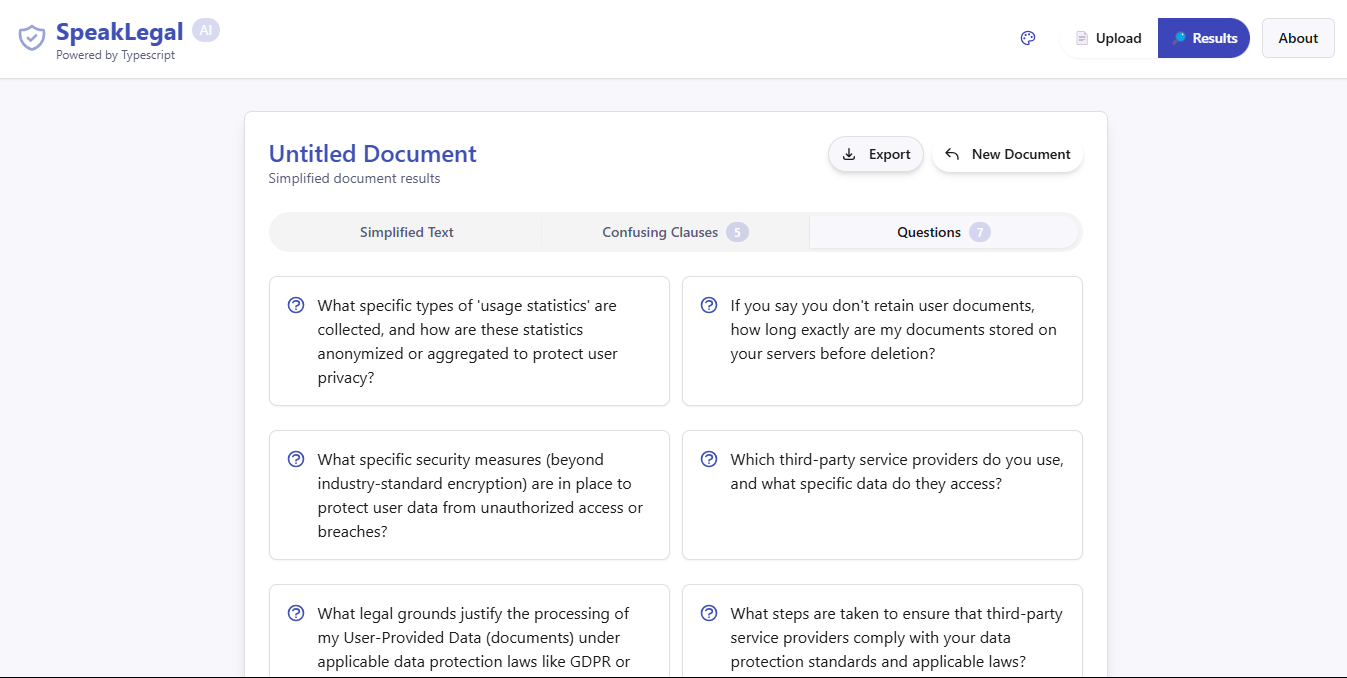This screenshot has height=678, width=1347.
Task: Click the AI badge next to SpeakLegal
Action: click(206, 30)
